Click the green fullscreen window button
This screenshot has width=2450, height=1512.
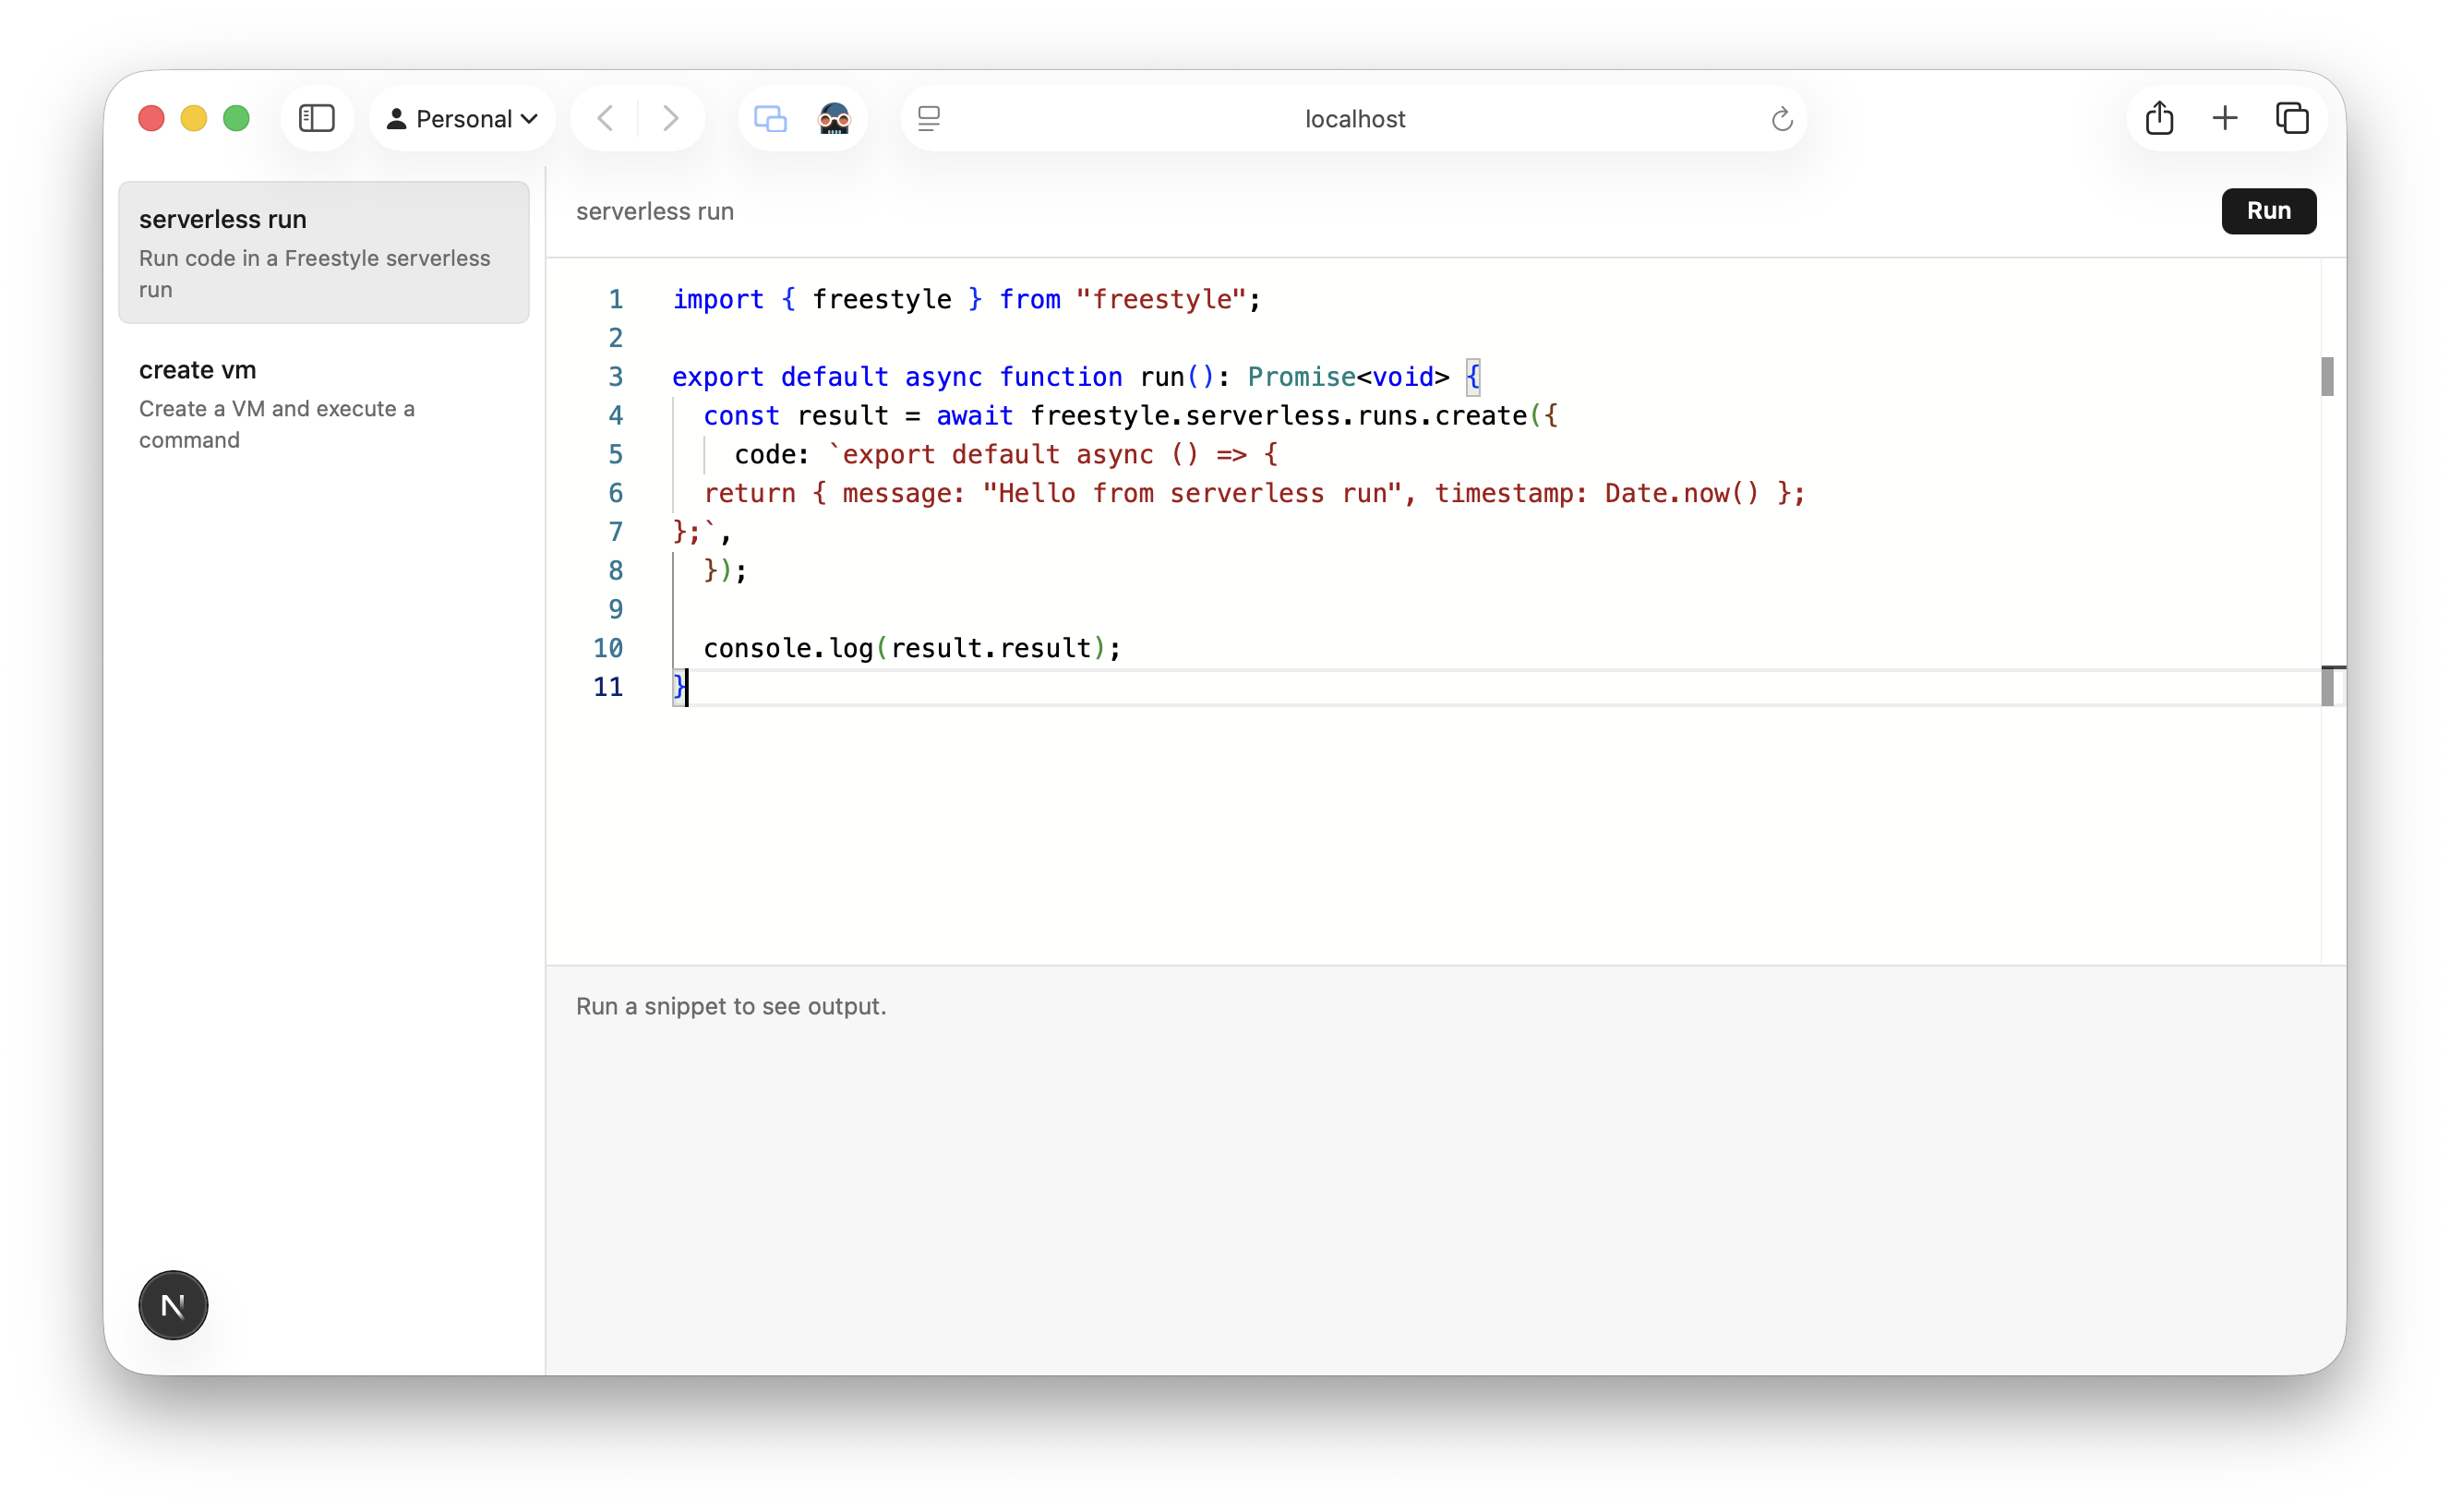point(236,119)
